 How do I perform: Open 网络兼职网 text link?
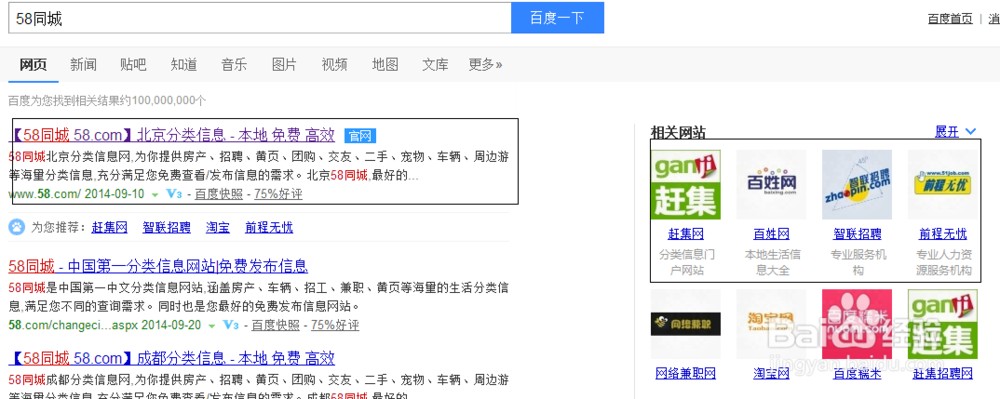(x=686, y=374)
